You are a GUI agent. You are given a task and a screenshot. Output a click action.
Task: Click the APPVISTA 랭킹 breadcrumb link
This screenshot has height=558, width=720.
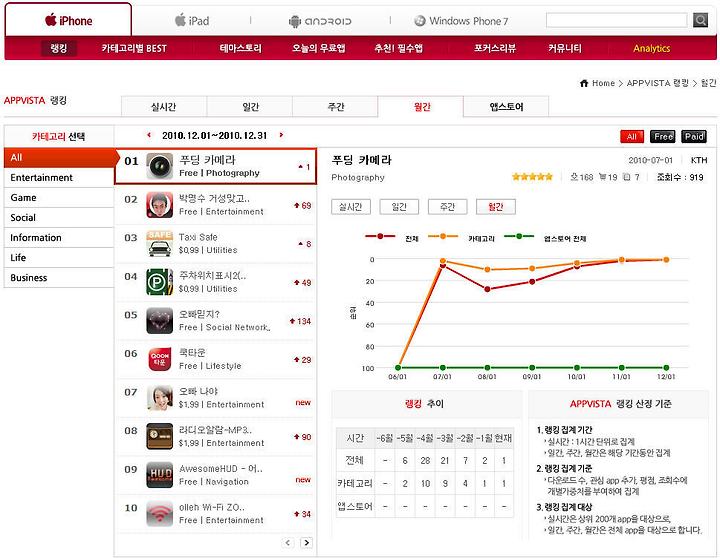coord(658,83)
